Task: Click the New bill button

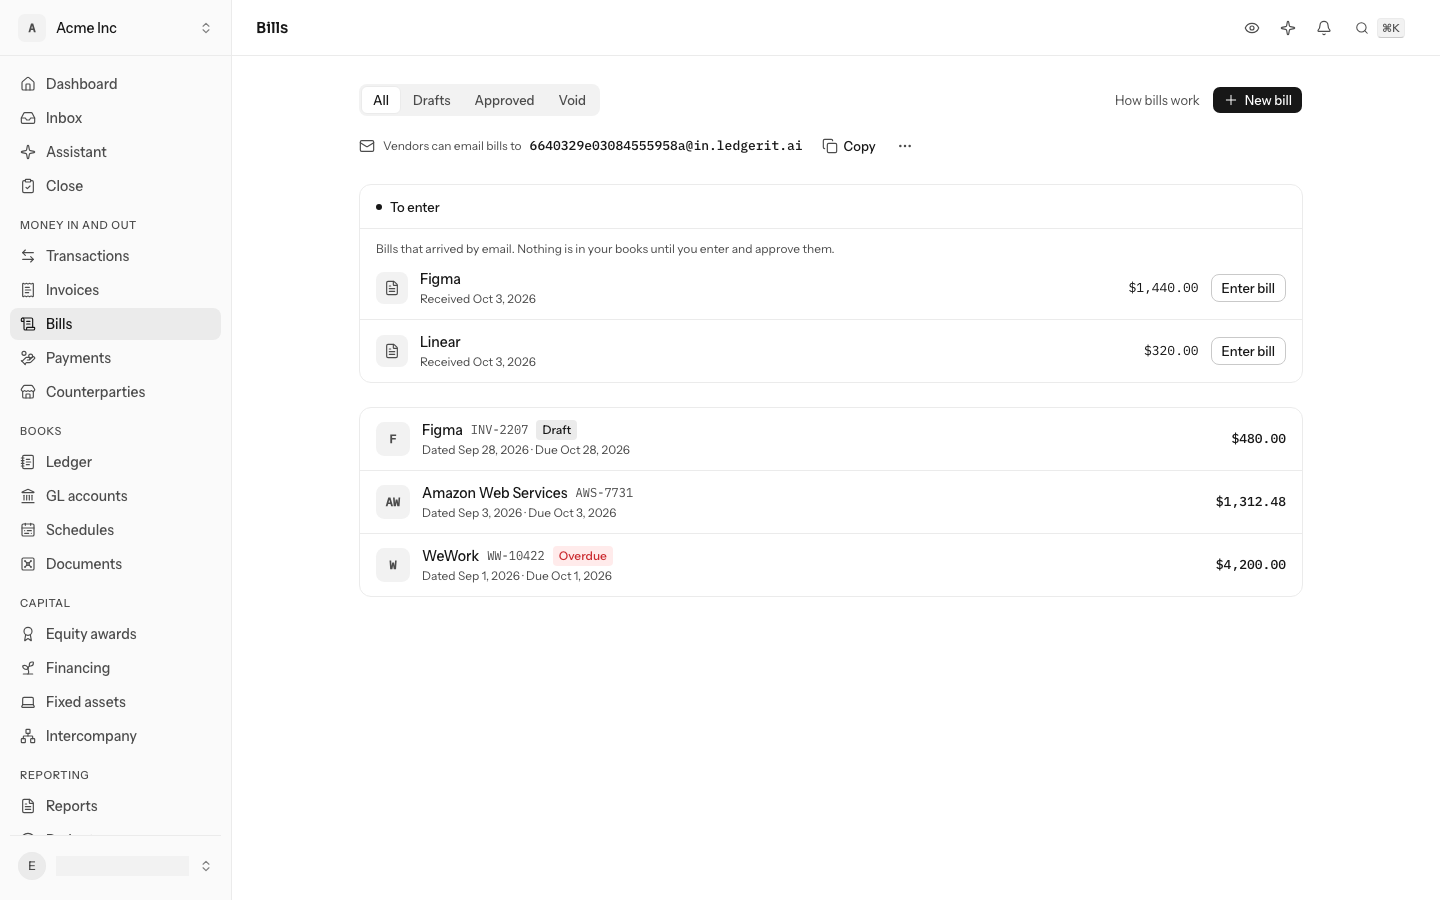Action: [x=1257, y=100]
